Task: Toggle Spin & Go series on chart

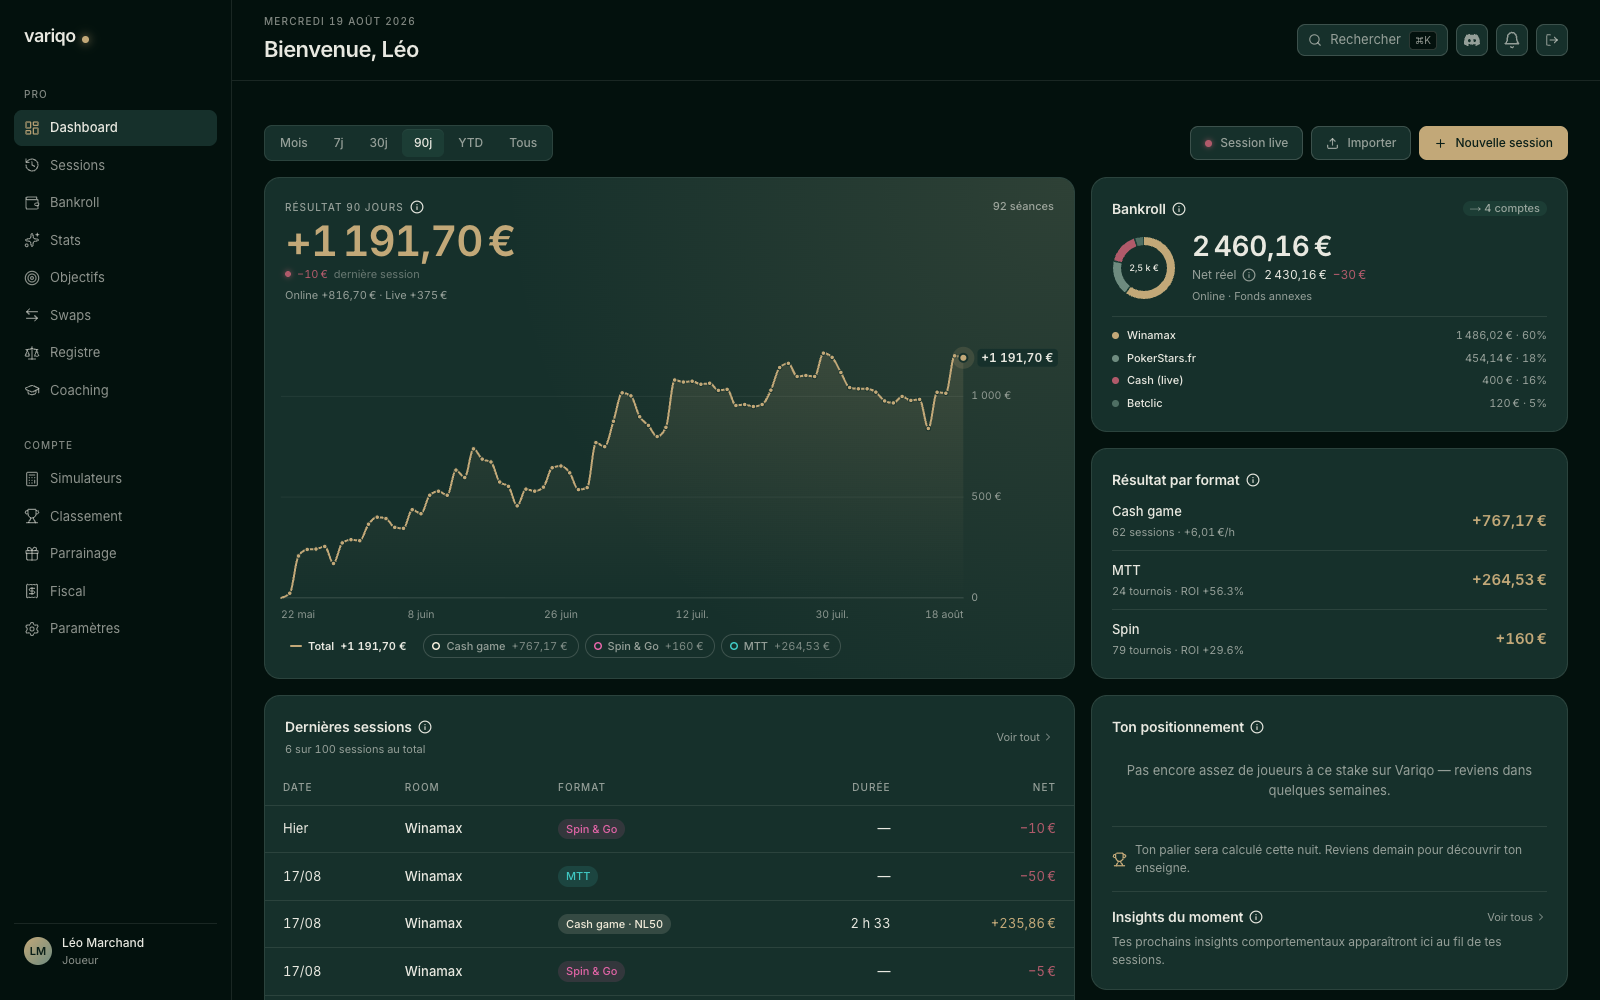Action: 650,646
